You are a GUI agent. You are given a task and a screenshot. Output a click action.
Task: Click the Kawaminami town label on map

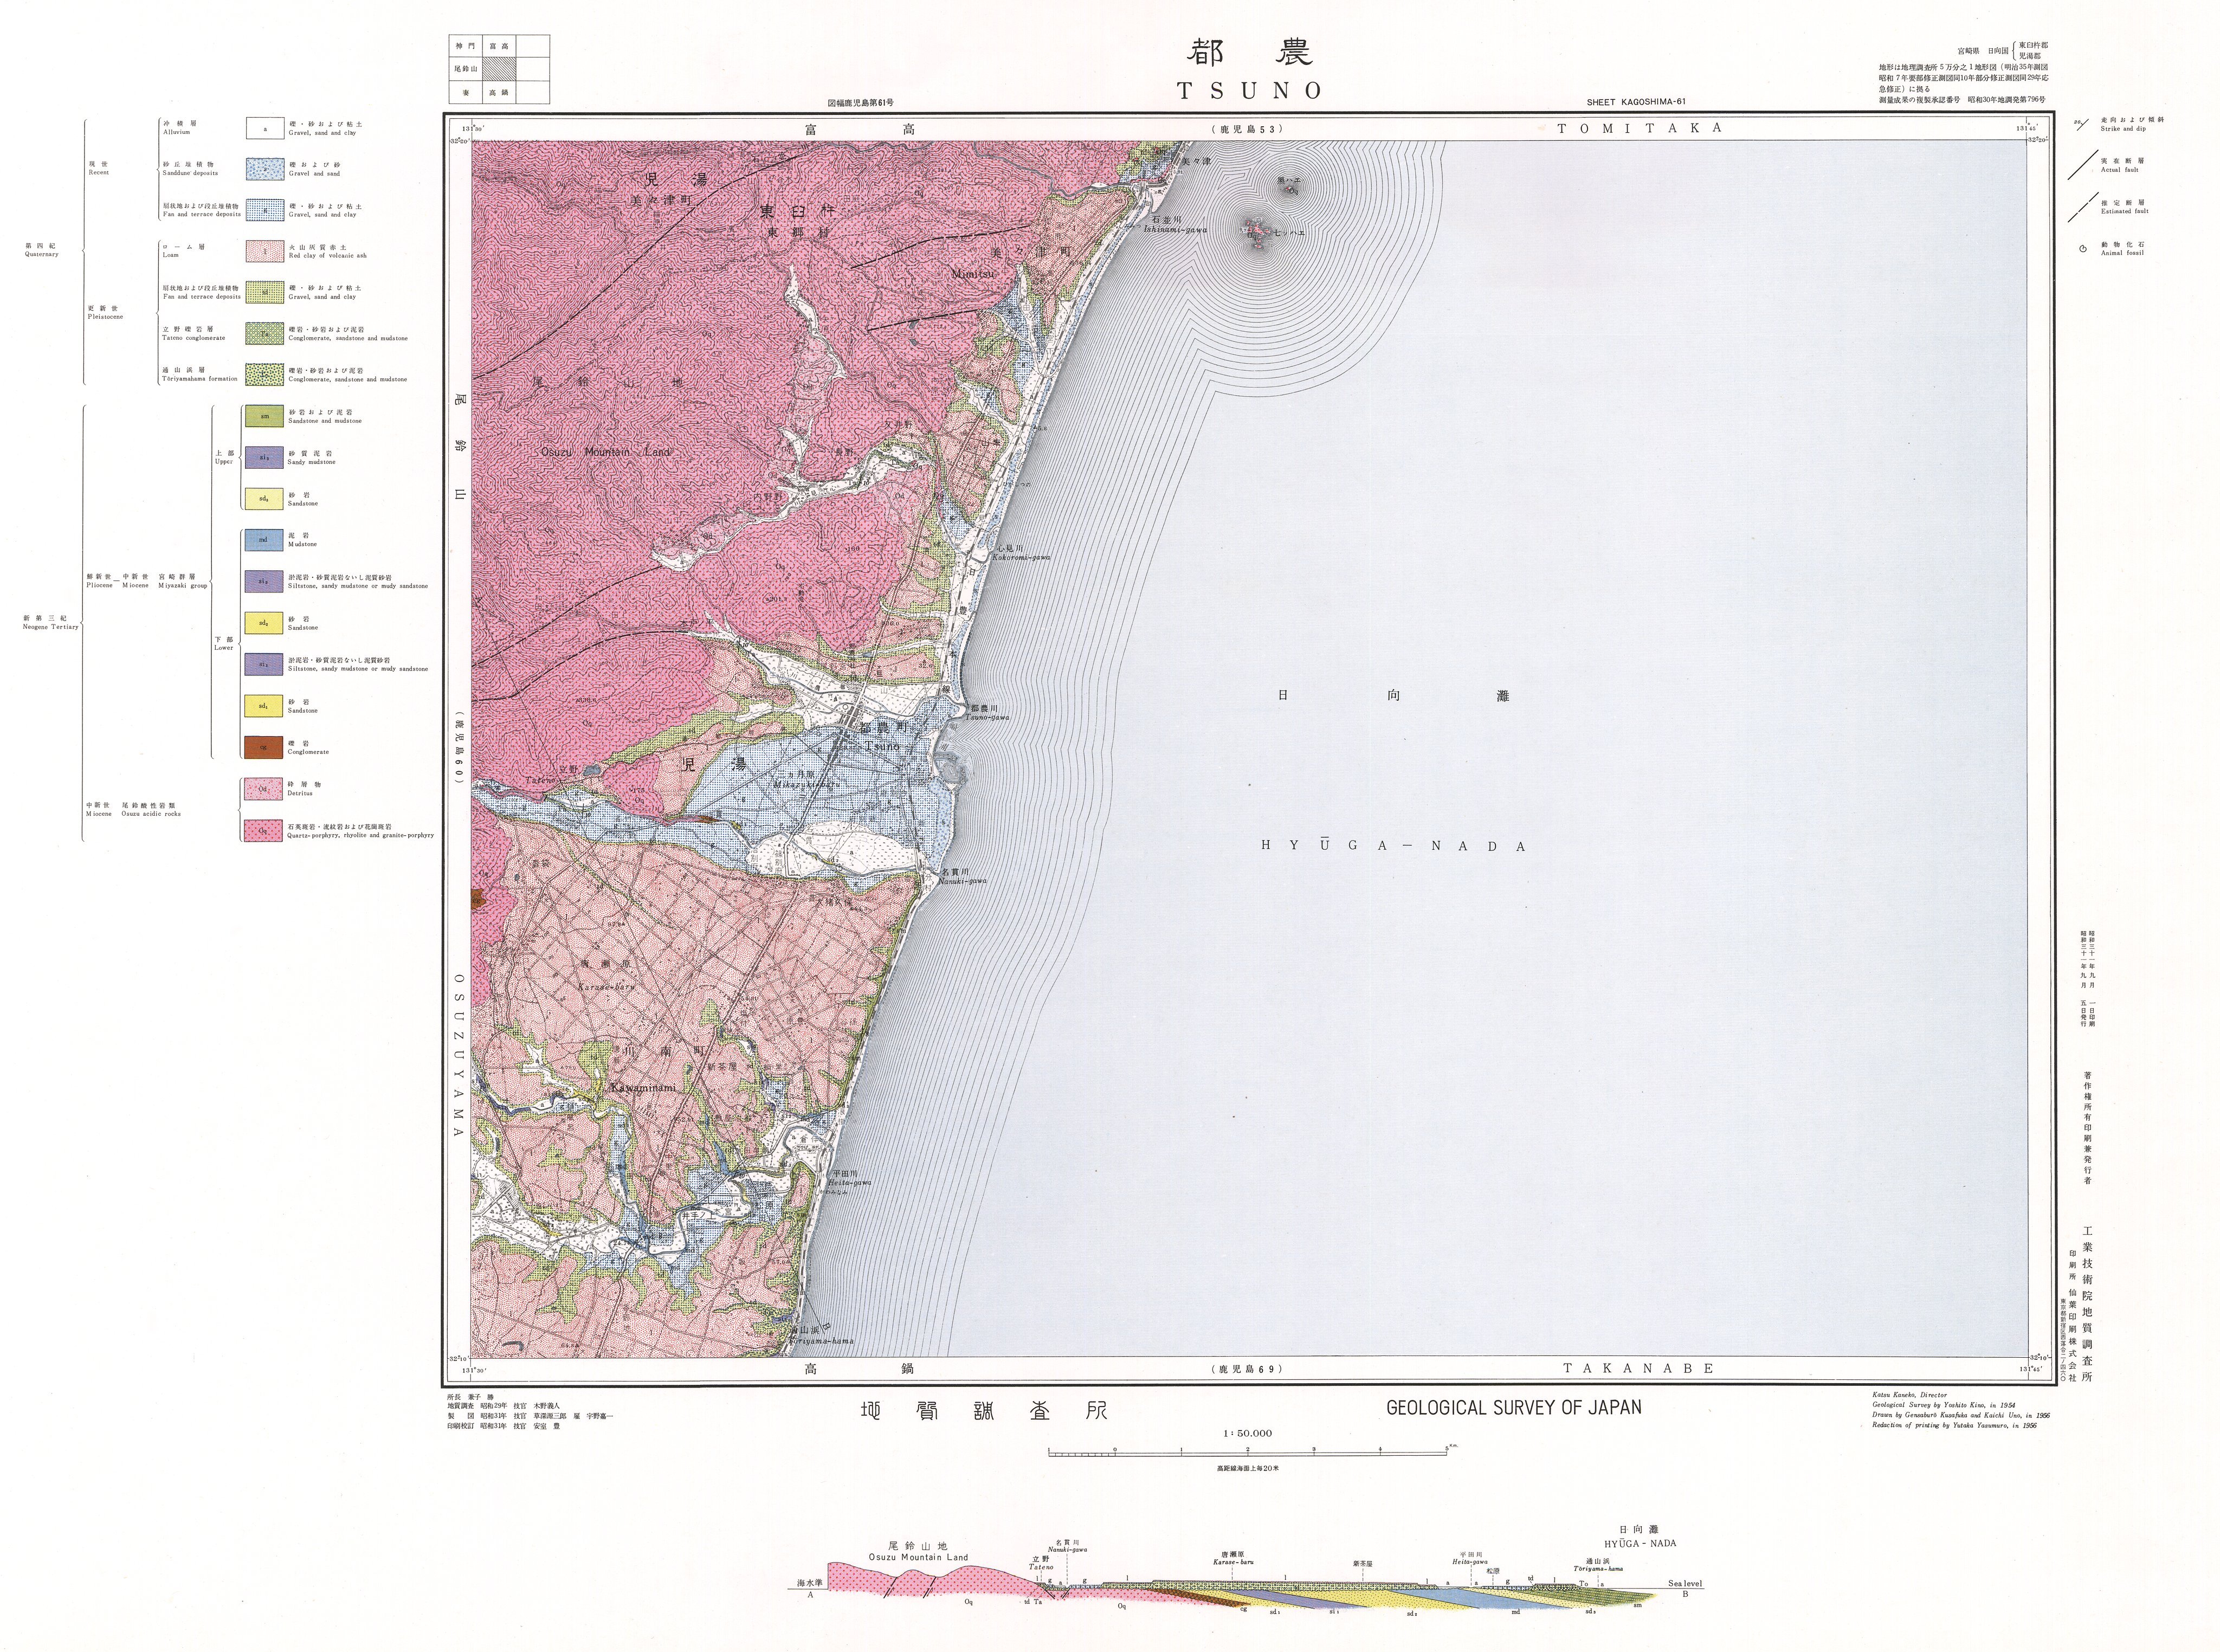[643, 1087]
